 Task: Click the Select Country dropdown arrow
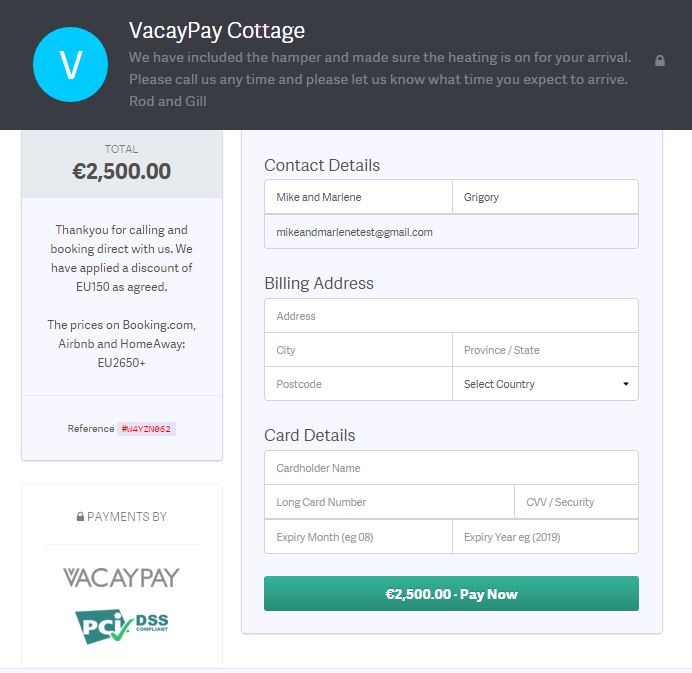coord(626,384)
